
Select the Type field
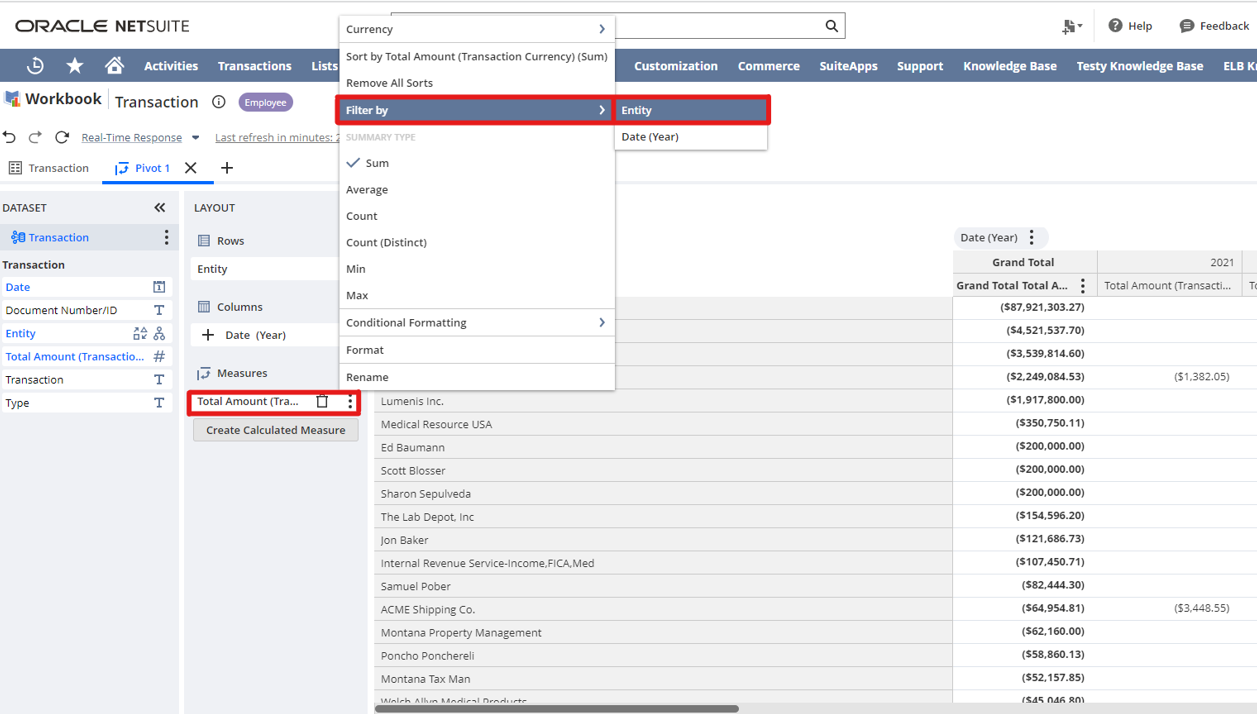tap(86, 403)
